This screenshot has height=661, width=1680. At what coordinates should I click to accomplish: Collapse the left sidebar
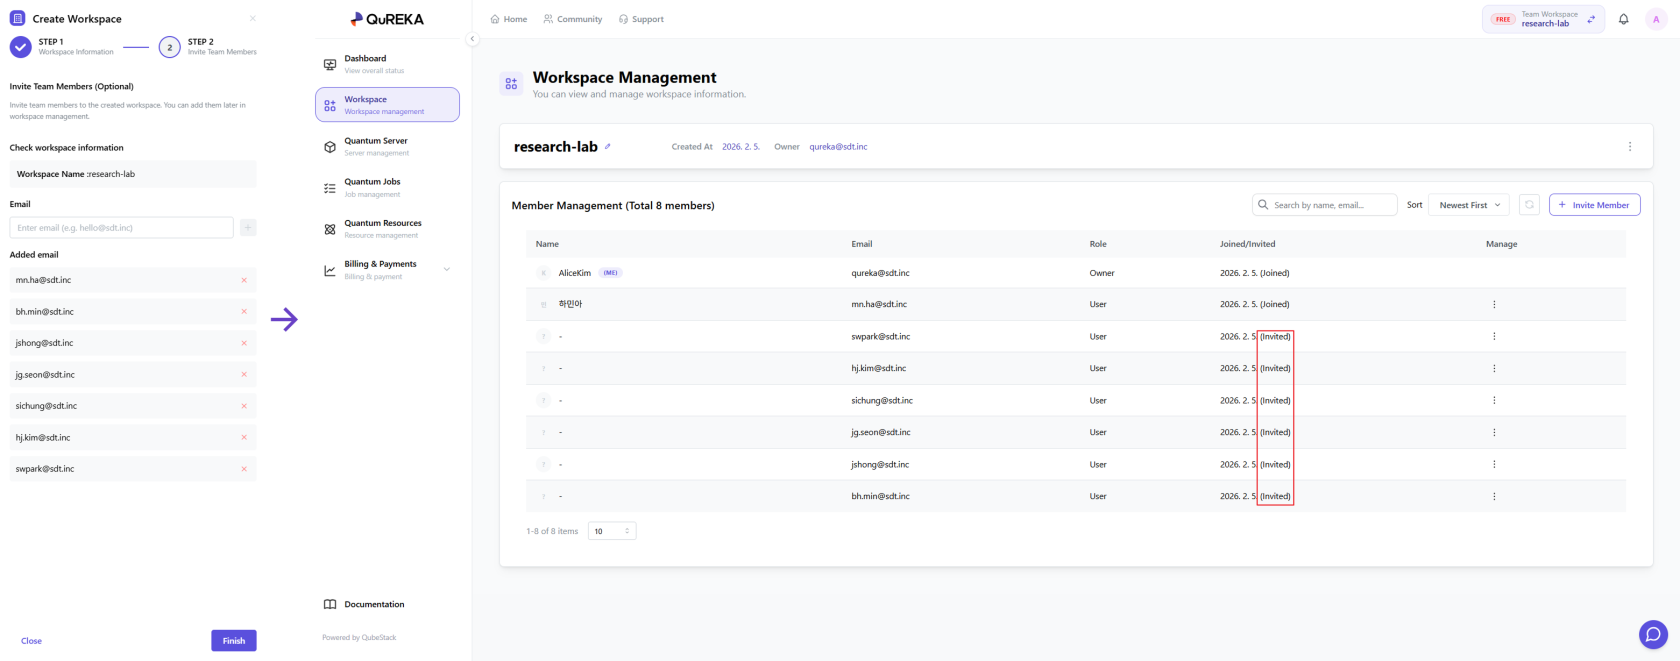coord(472,39)
